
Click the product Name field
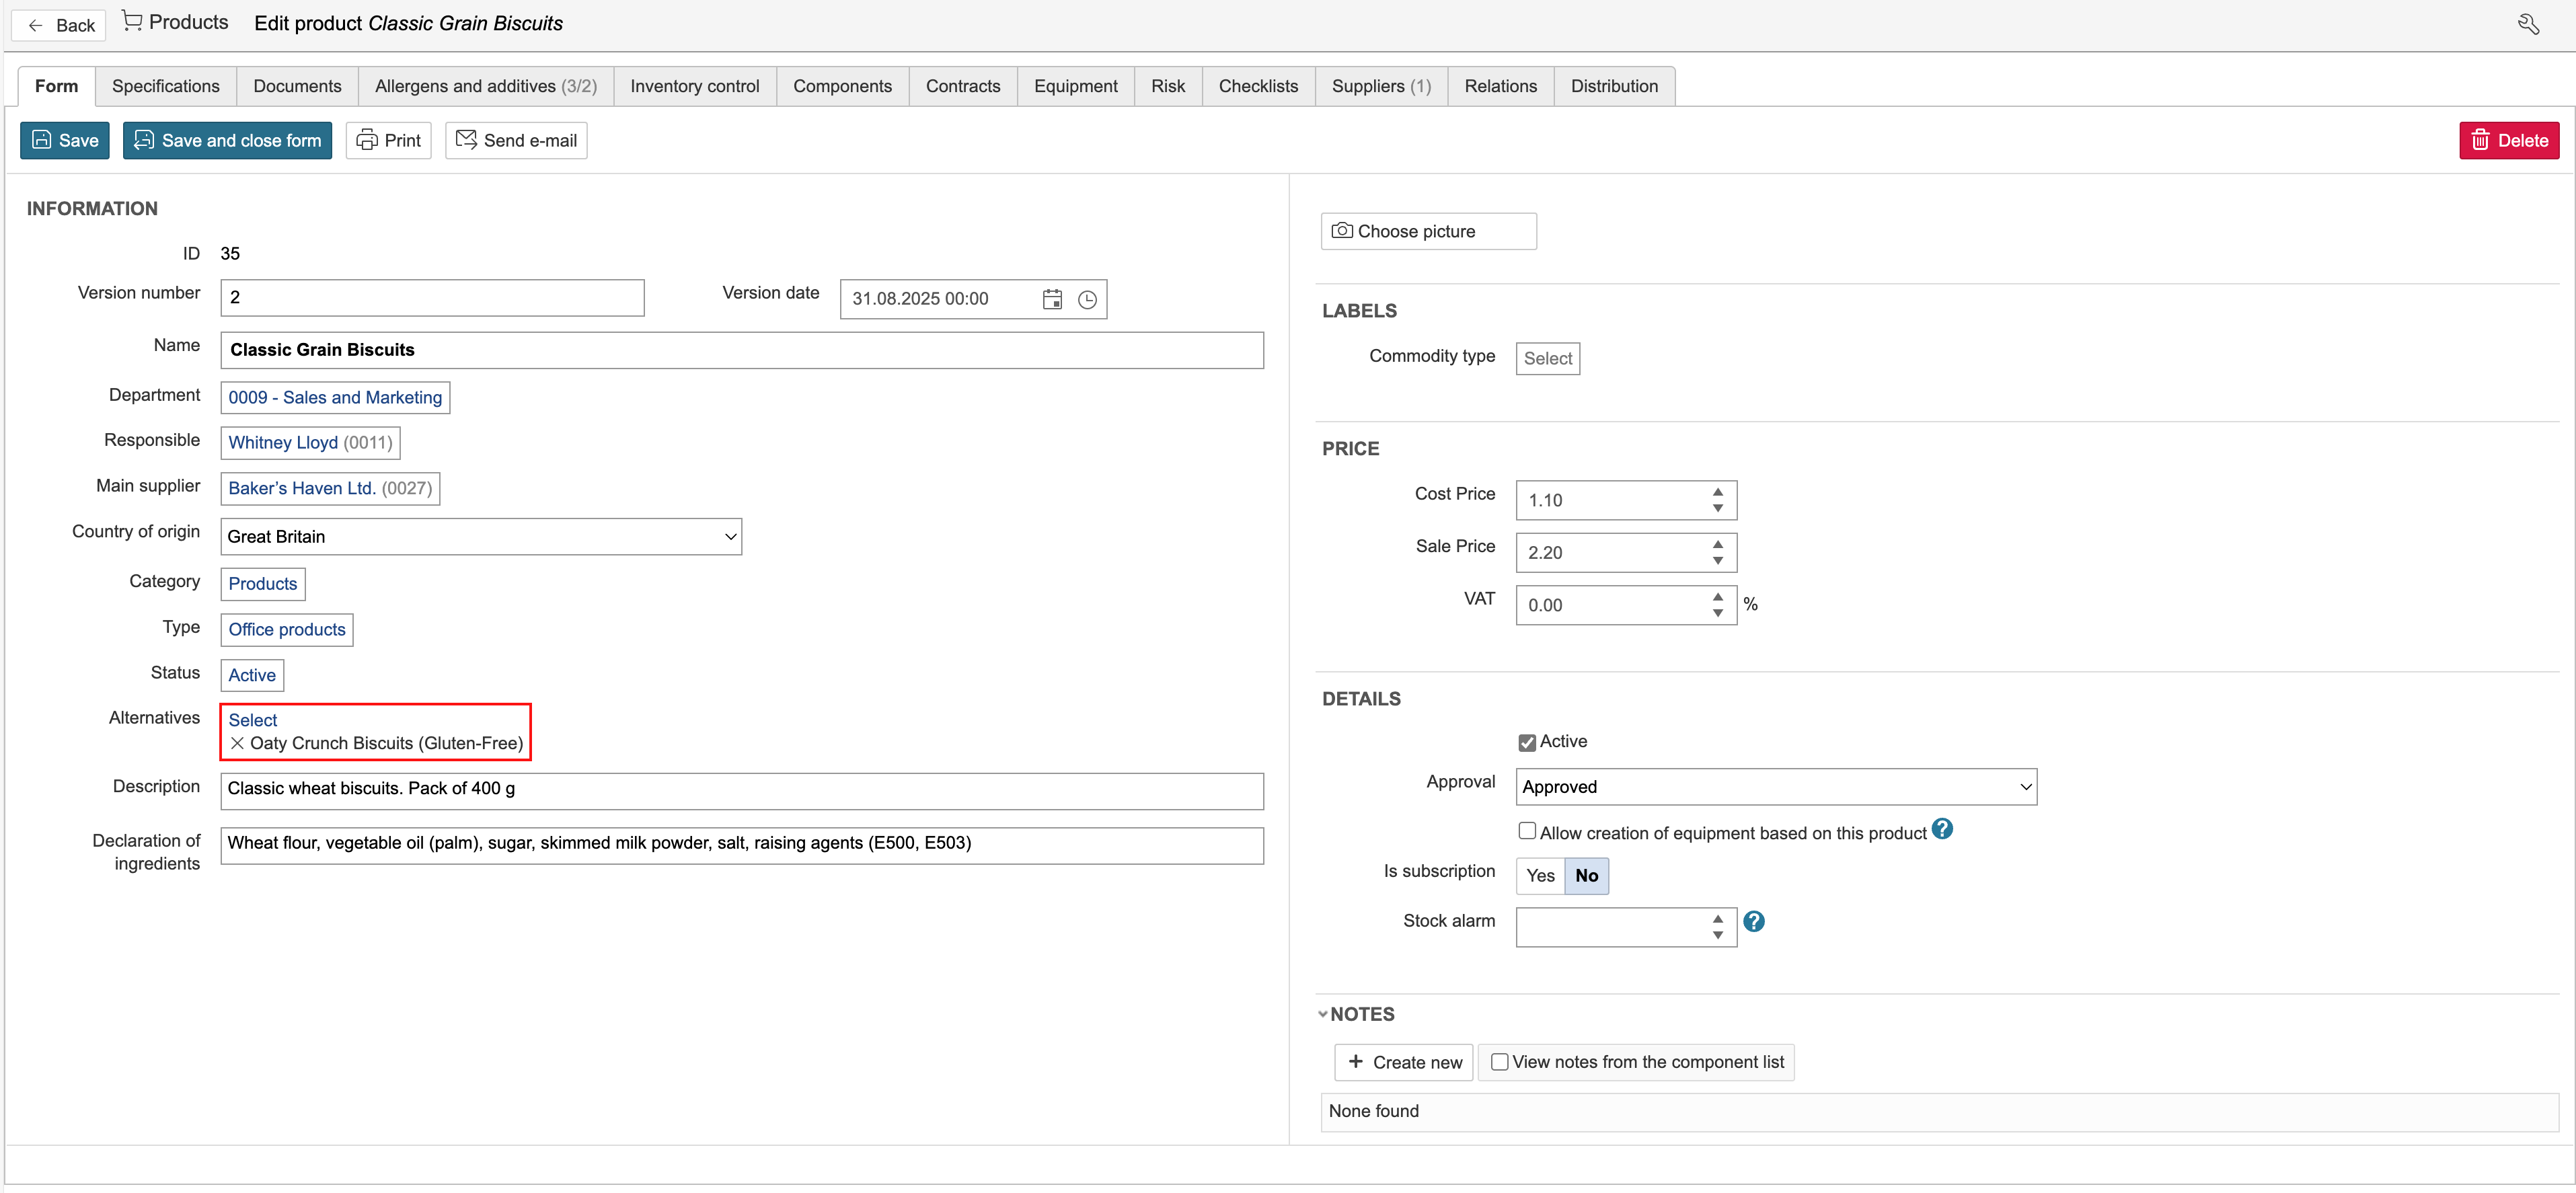point(742,350)
